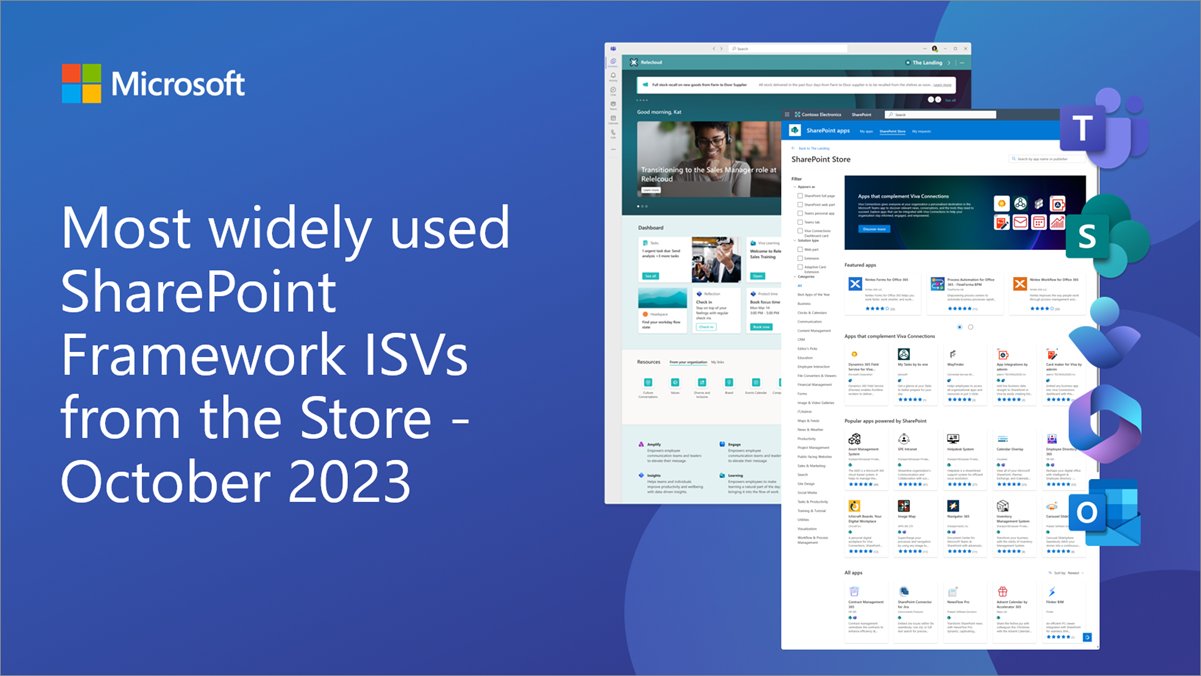
Task: Click the Discover more button
Action: pos(874,228)
